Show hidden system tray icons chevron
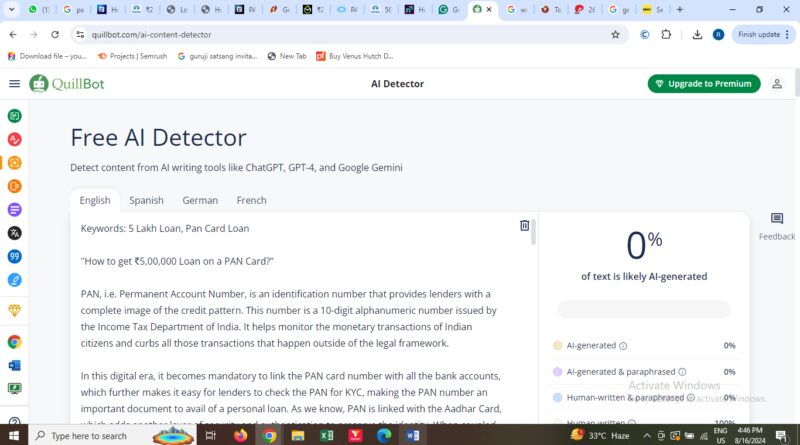 (646, 436)
